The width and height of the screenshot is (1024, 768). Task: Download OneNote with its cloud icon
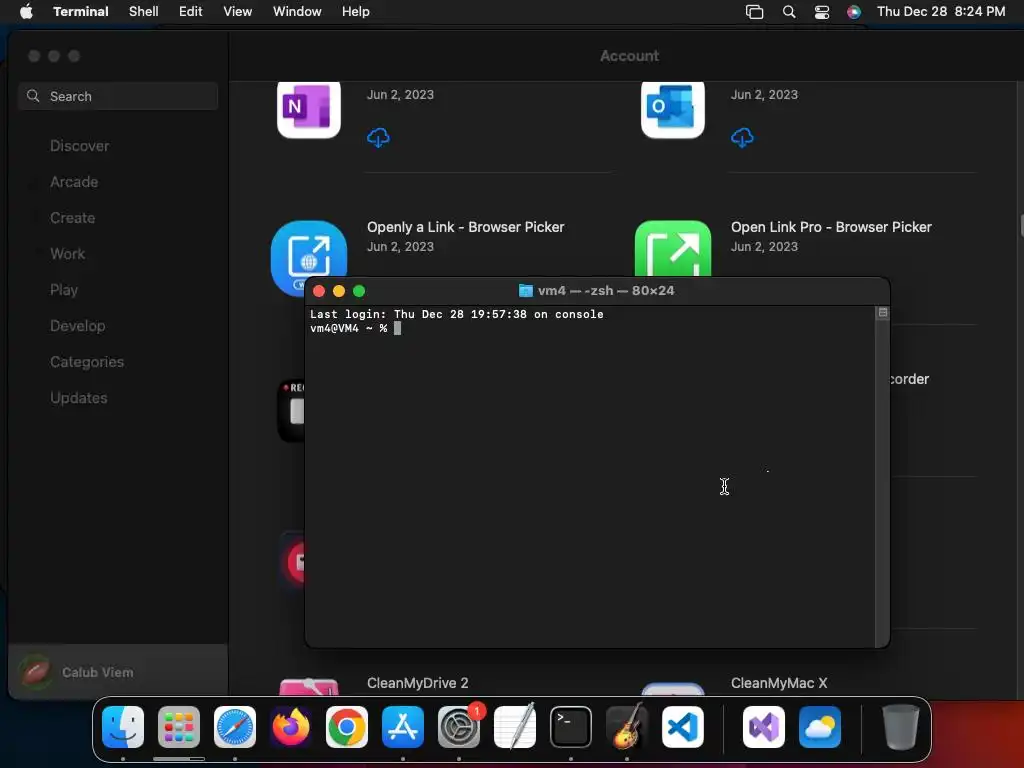pos(378,137)
